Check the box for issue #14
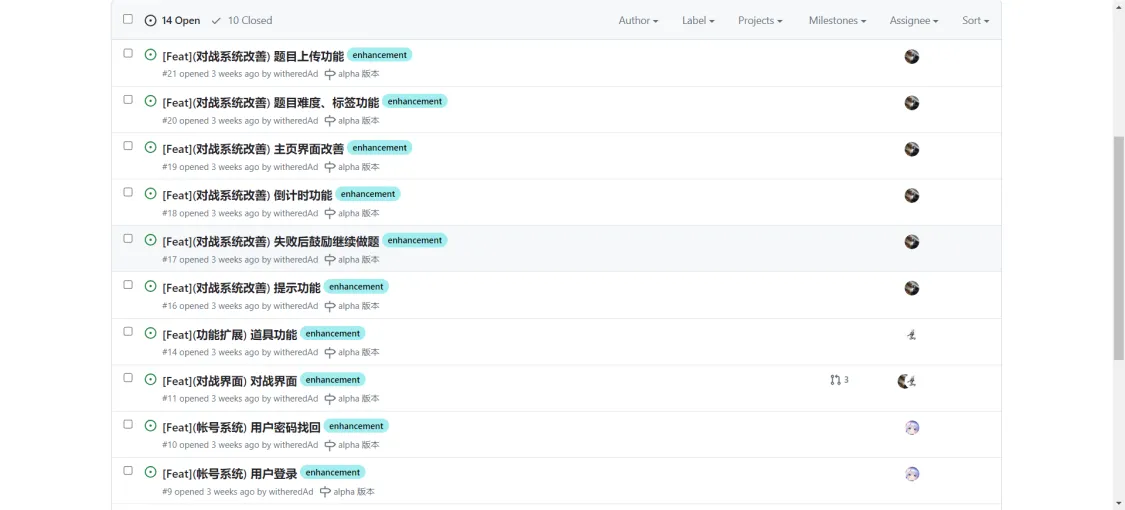Viewport: 1125px width, 510px height. pos(128,331)
